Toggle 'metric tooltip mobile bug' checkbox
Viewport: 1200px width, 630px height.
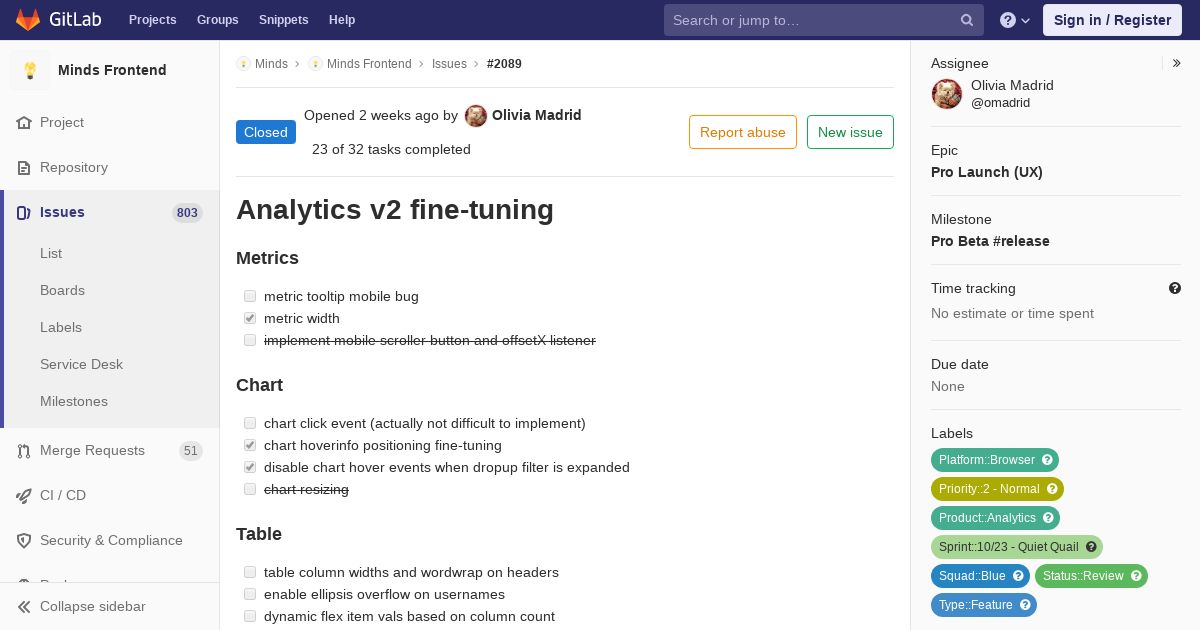[x=250, y=297]
